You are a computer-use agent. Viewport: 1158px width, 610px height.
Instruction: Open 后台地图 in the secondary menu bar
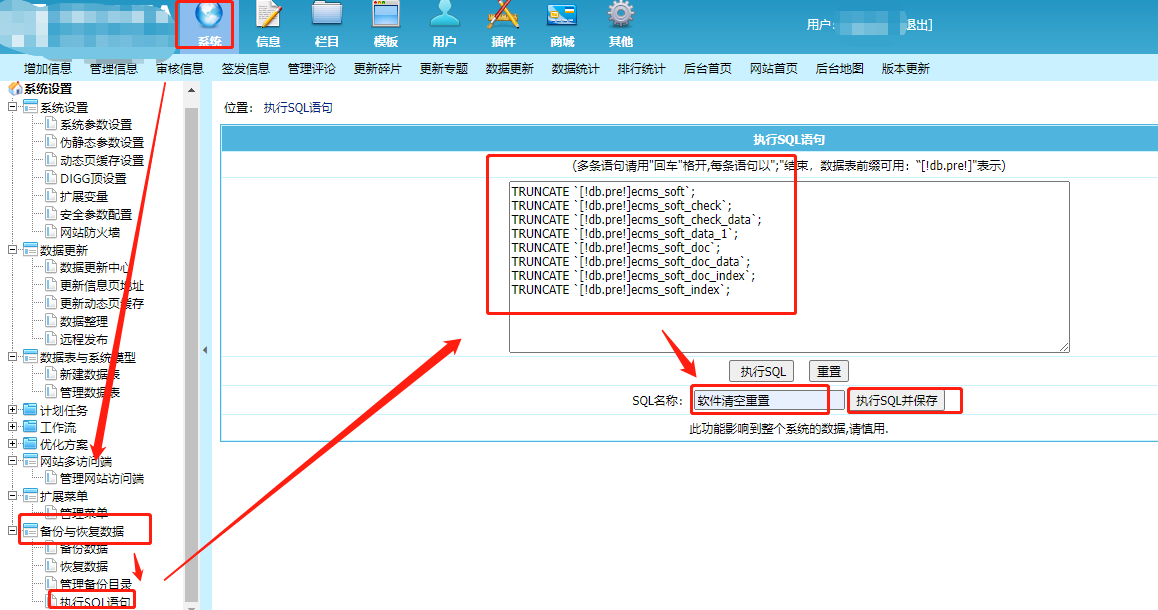[x=839, y=69]
